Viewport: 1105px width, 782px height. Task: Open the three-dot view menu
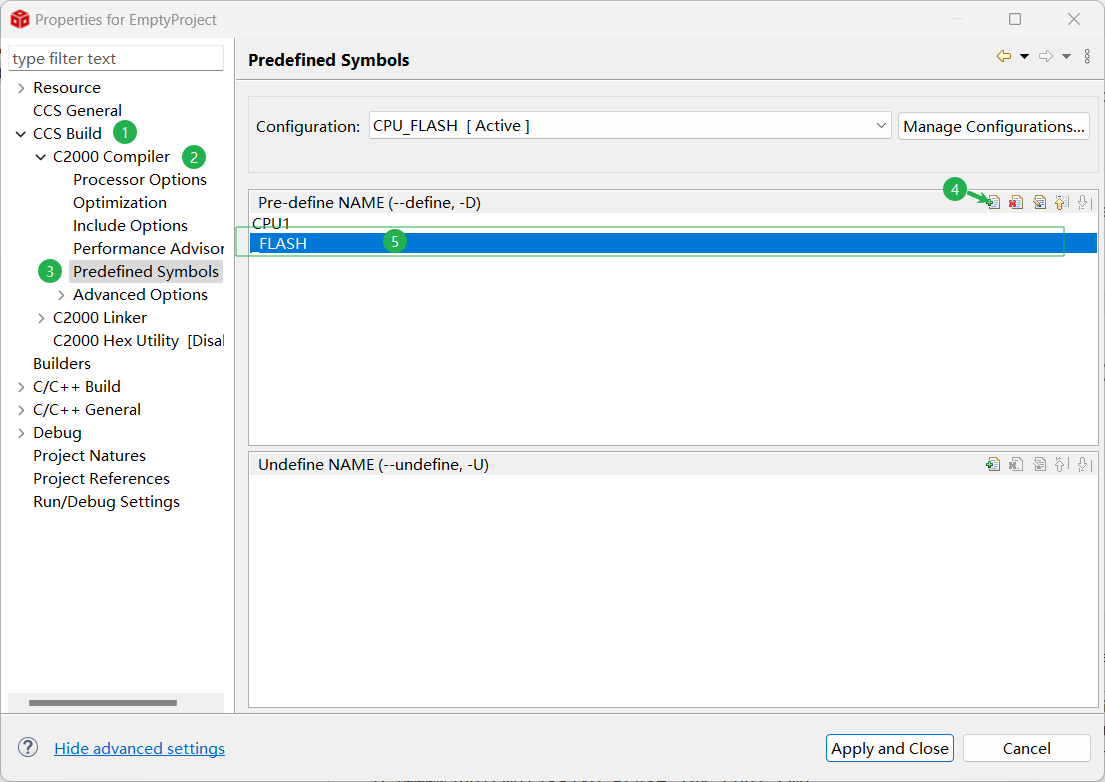(x=1087, y=57)
